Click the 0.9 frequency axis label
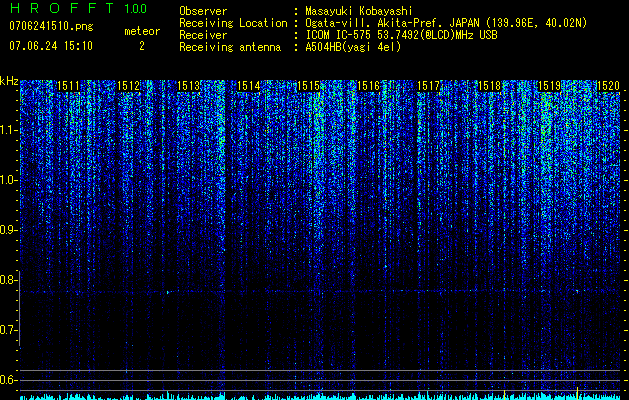629x400 pixels. pos(7,230)
